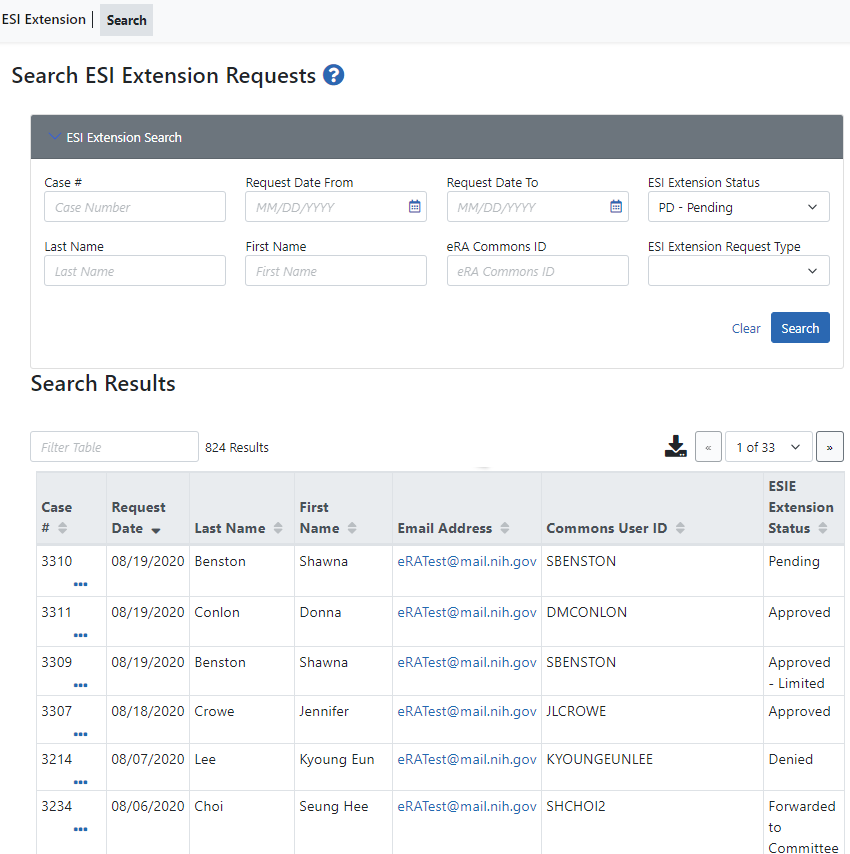850x854 pixels.
Task: Open email link for Benston case 3309
Action: click(x=467, y=662)
